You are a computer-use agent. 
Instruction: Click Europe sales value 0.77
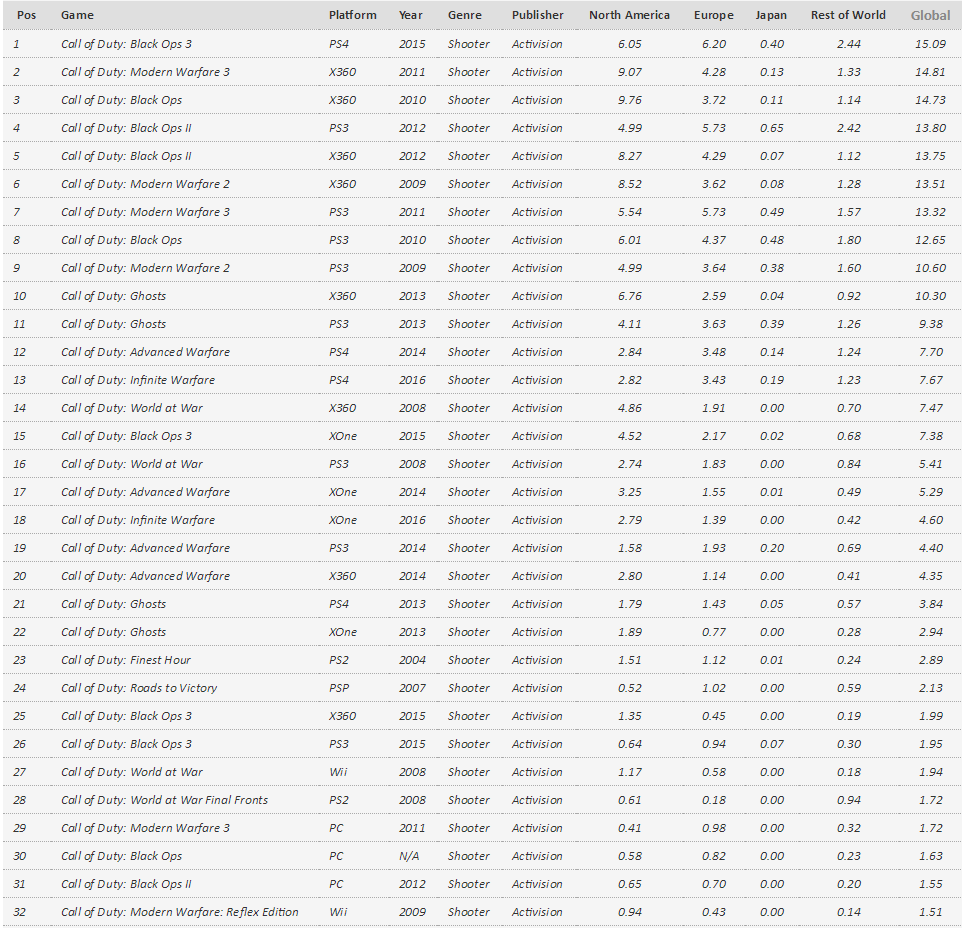click(x=714, y=632)
